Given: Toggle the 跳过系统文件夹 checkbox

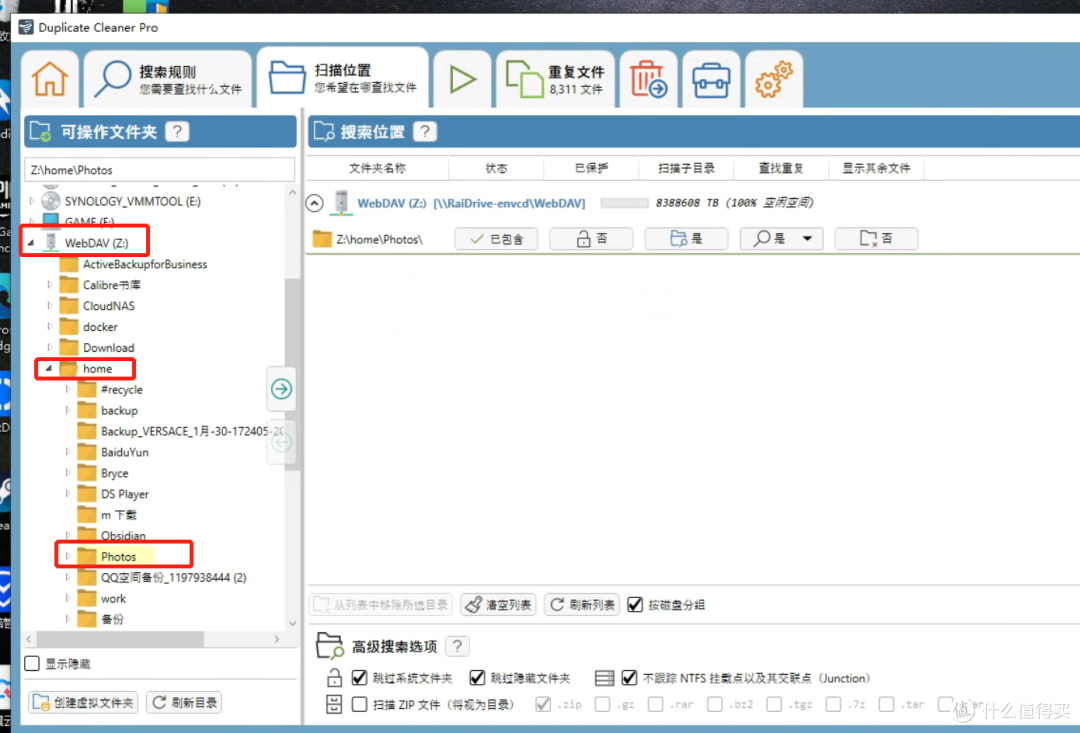Looking at the screenshot, I should [359, 678].
